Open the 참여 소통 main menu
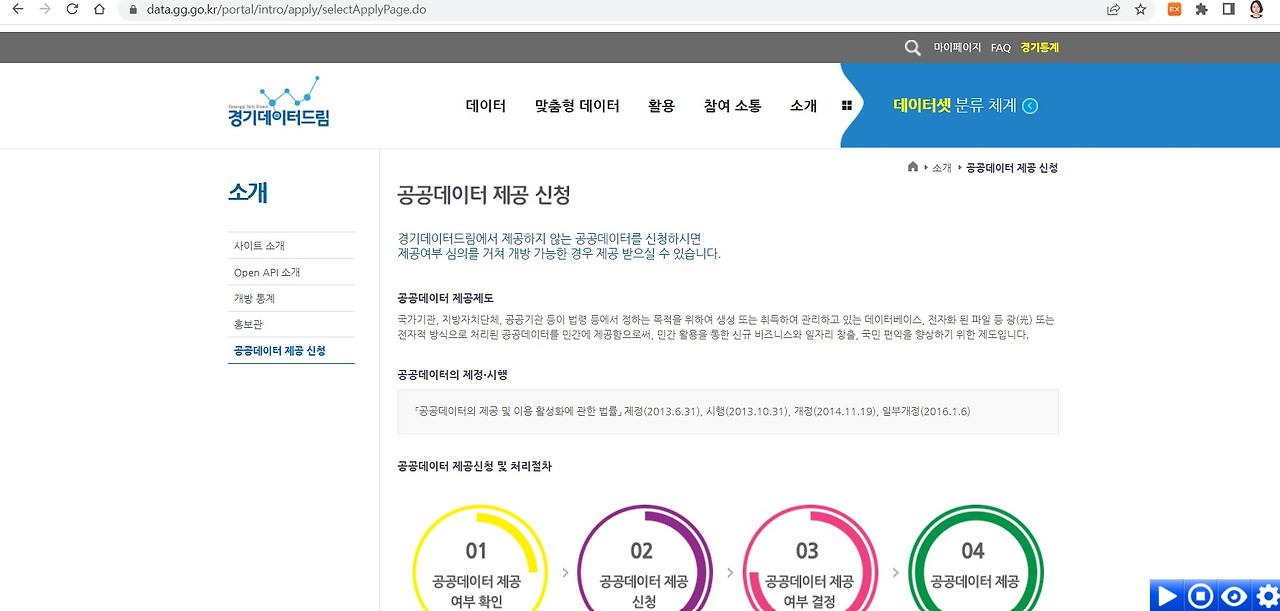Screen dimensions: 1280x611 [x=732, y=106]
